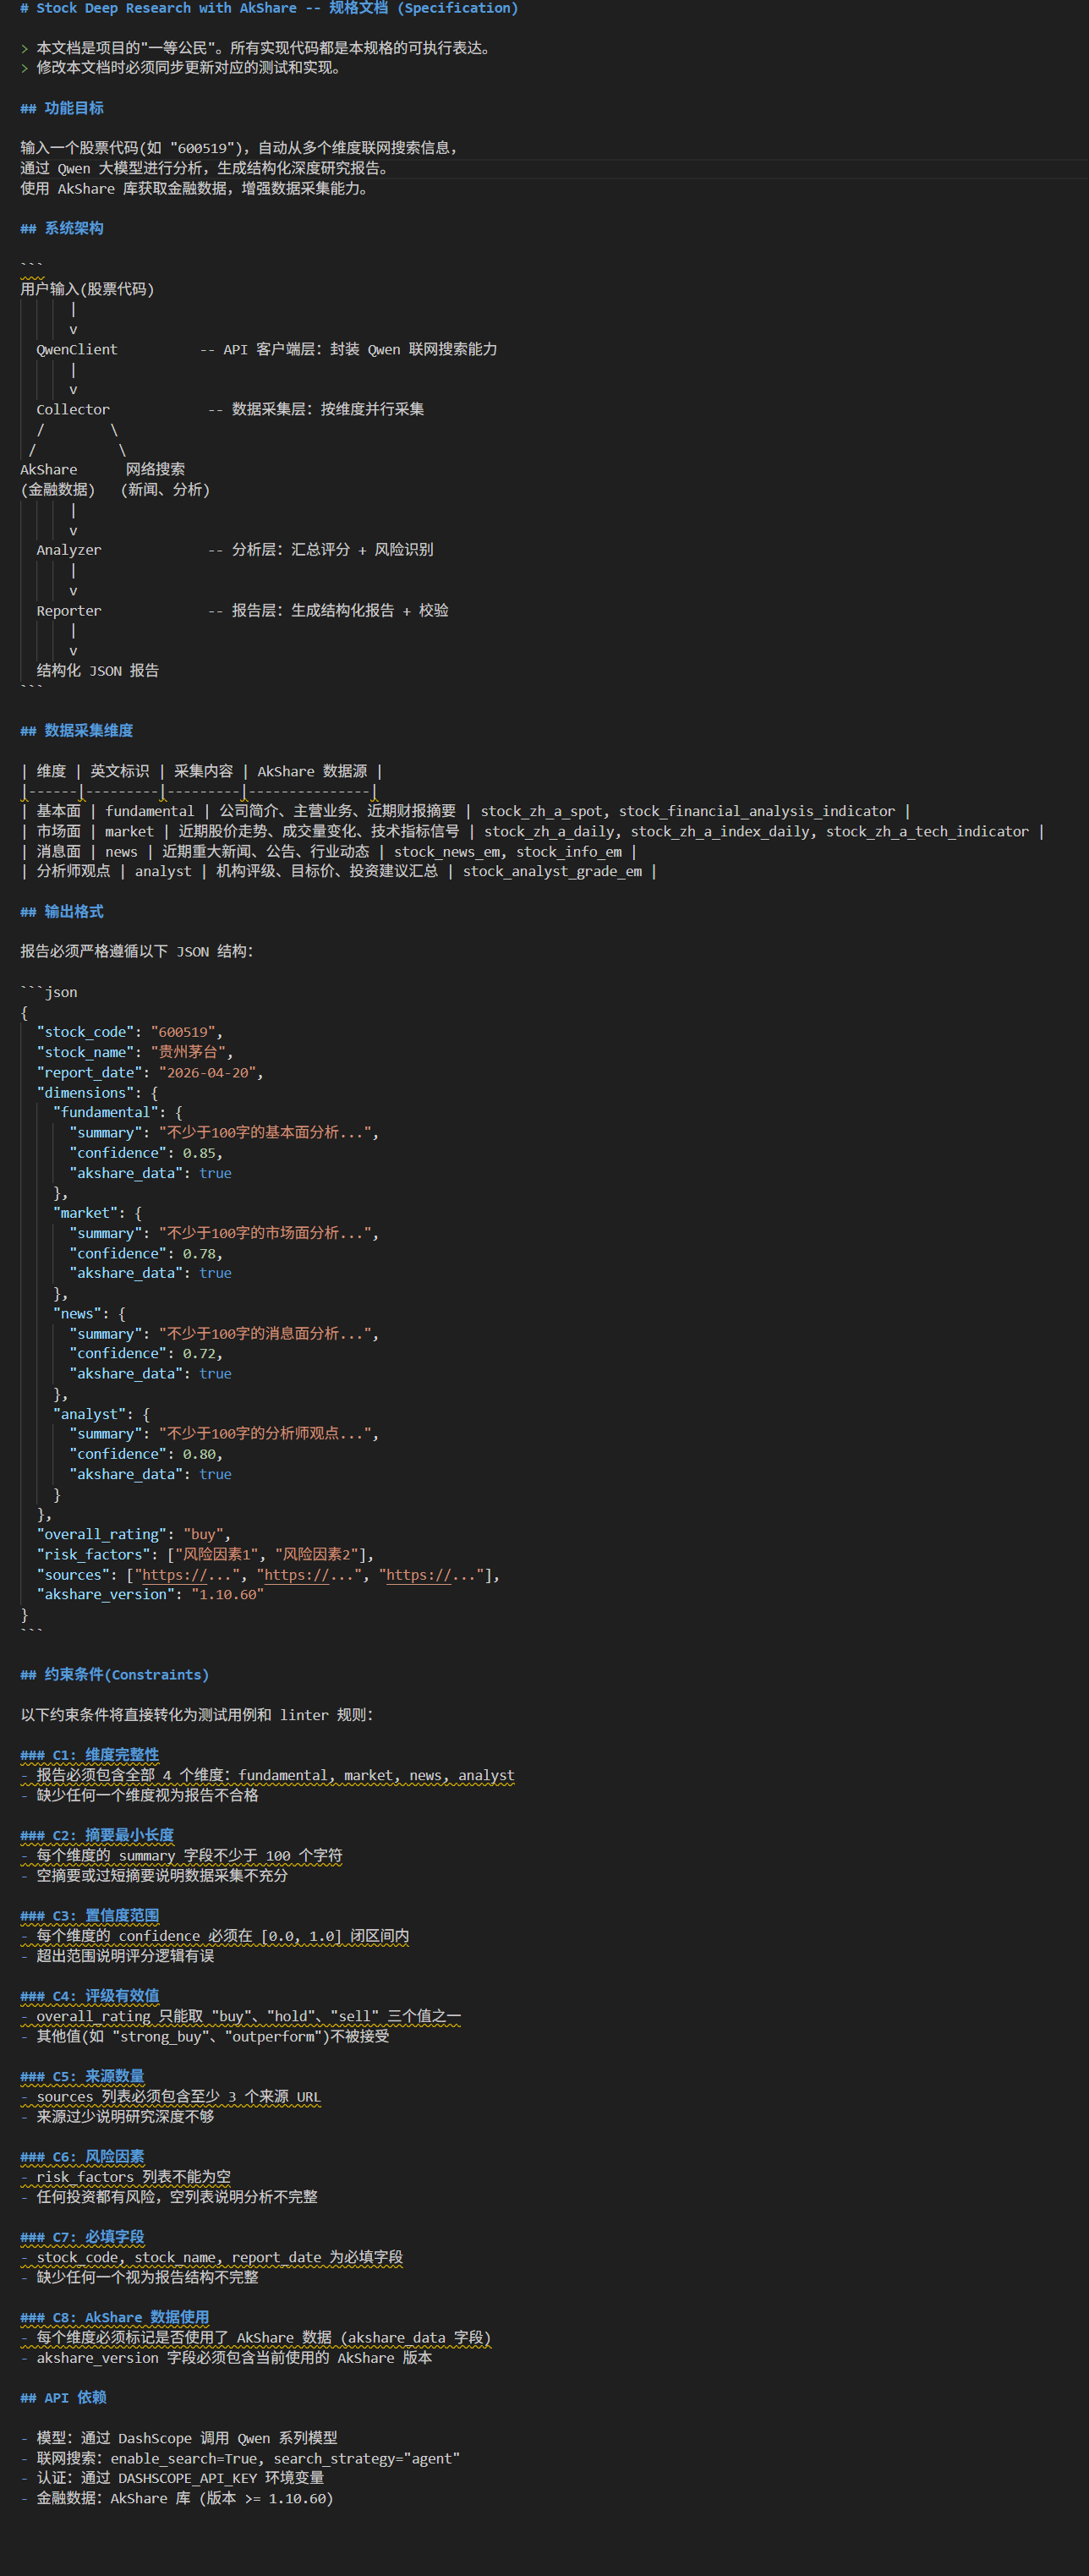Image resolution: width=1089 pixels, height=2576 pixels.
Task: Click '不少于100字的基本面分析...' summary string
Action: point(265,1132)
